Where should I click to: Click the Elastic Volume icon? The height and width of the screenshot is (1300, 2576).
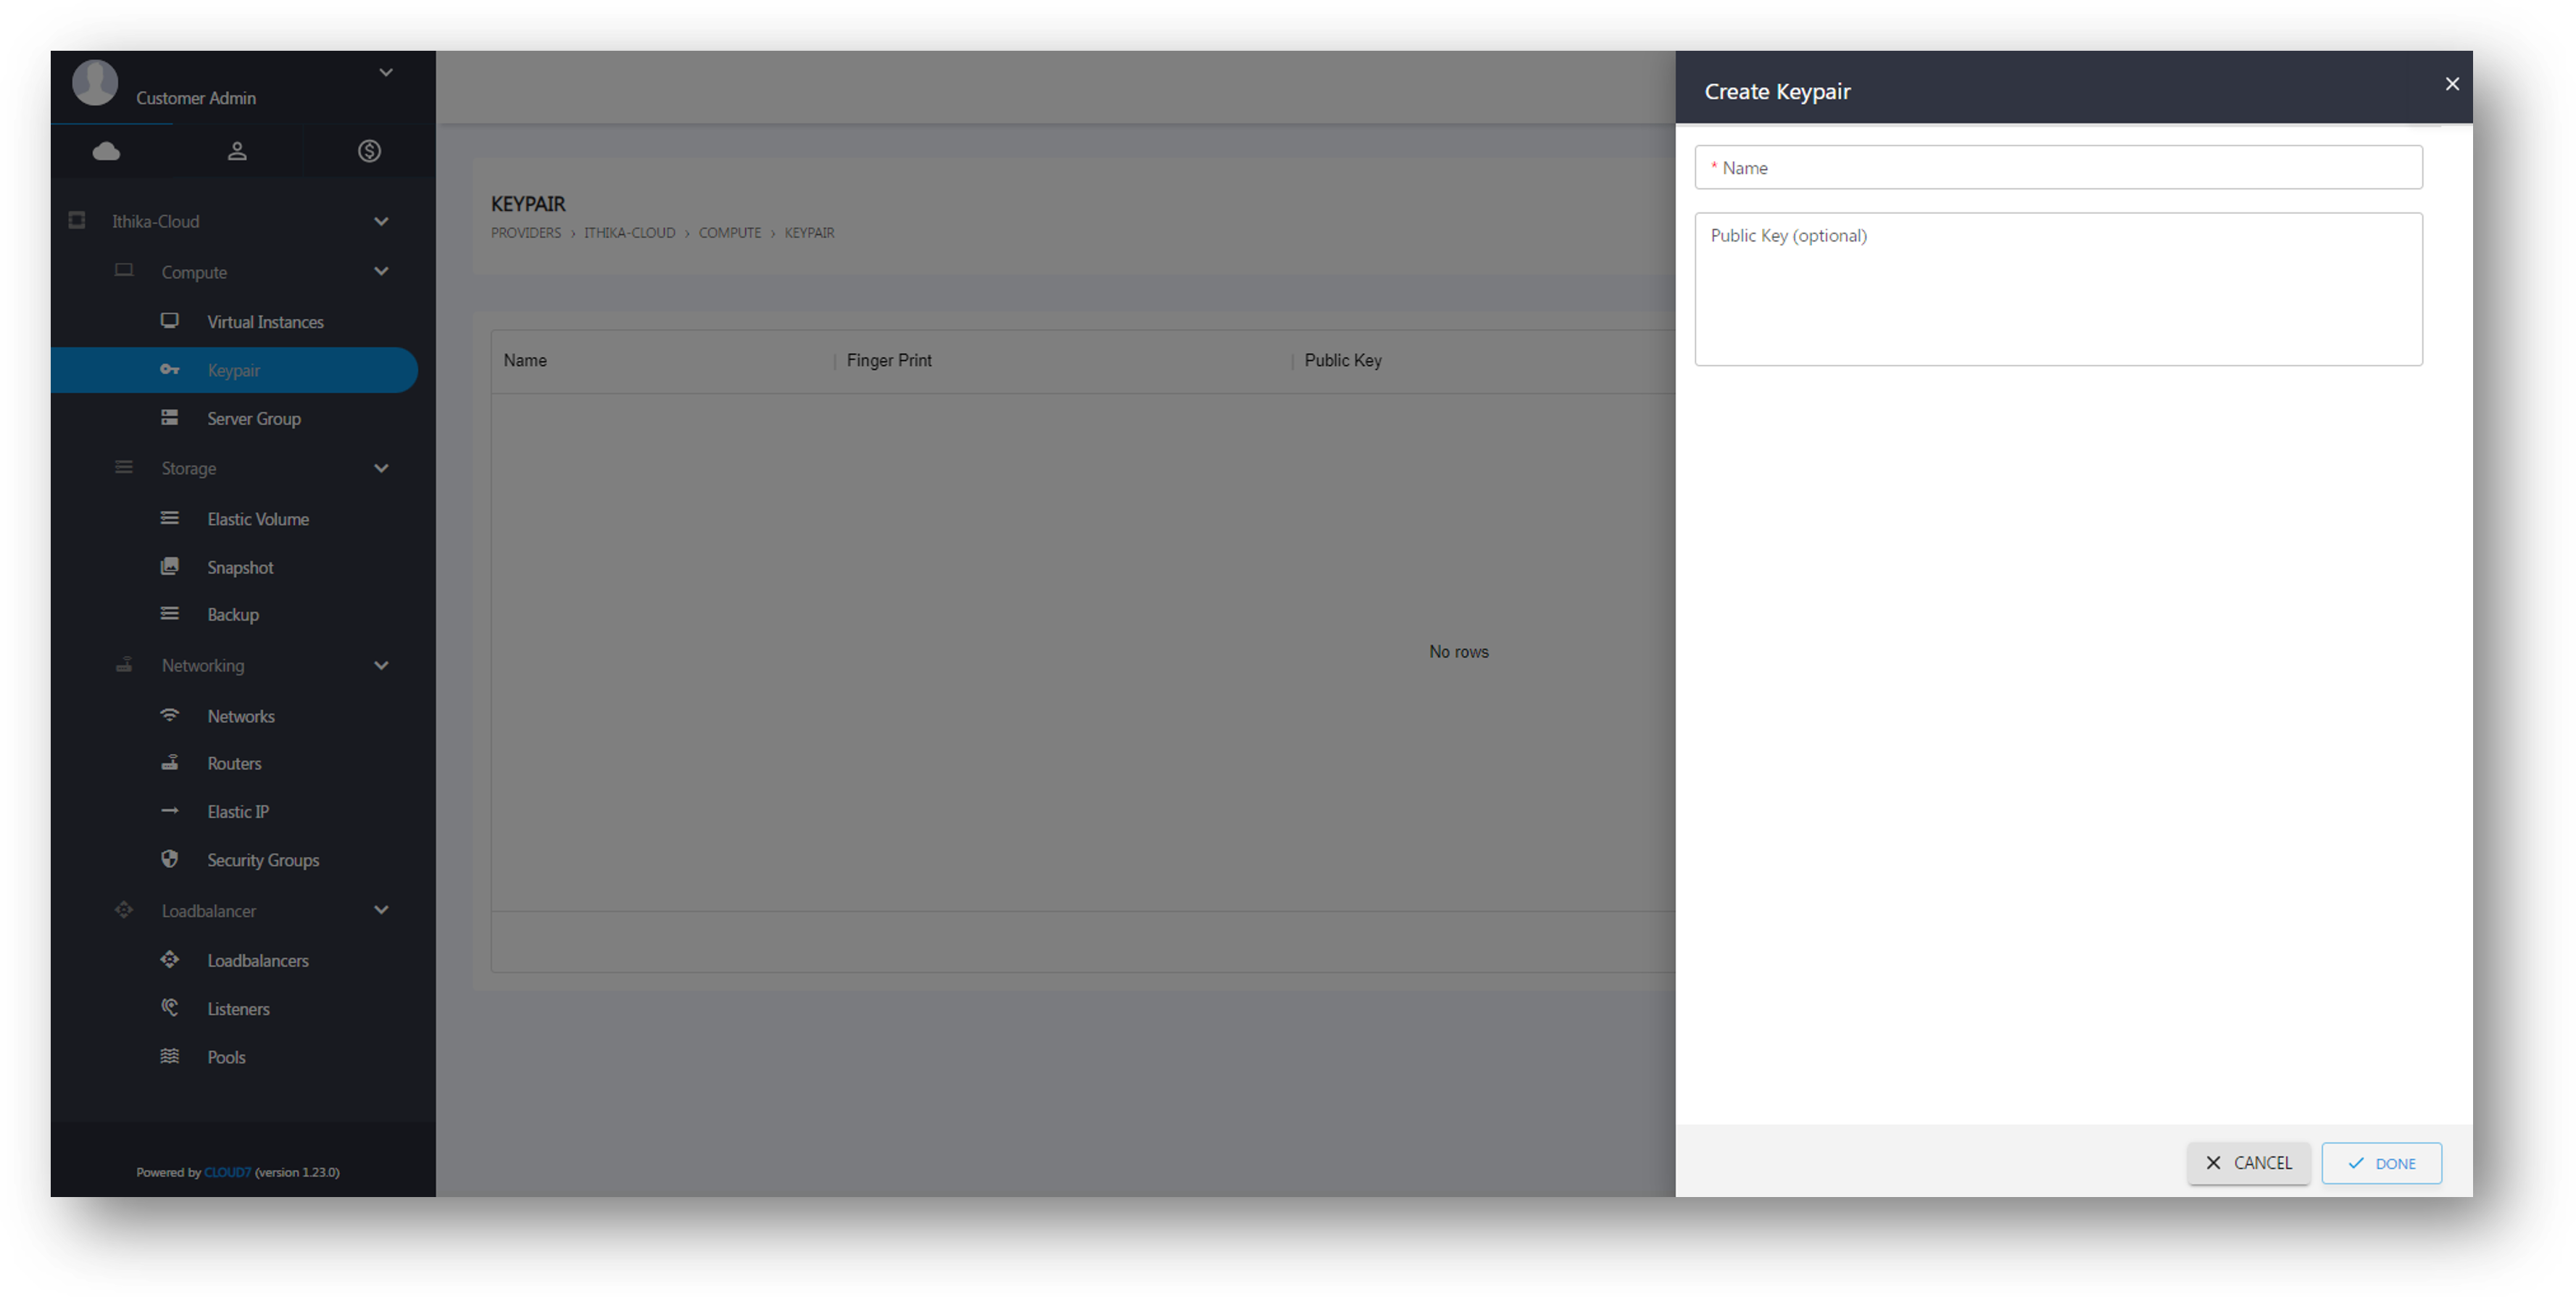[x=170, y=518]
